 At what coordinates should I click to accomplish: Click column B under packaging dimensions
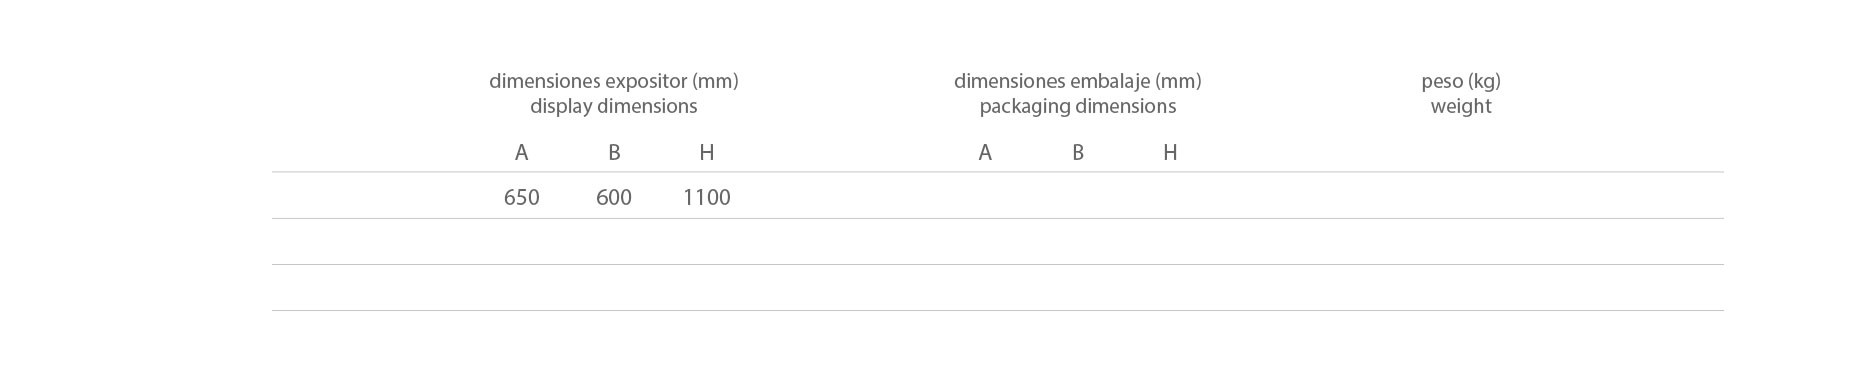tap(1078, 152)
